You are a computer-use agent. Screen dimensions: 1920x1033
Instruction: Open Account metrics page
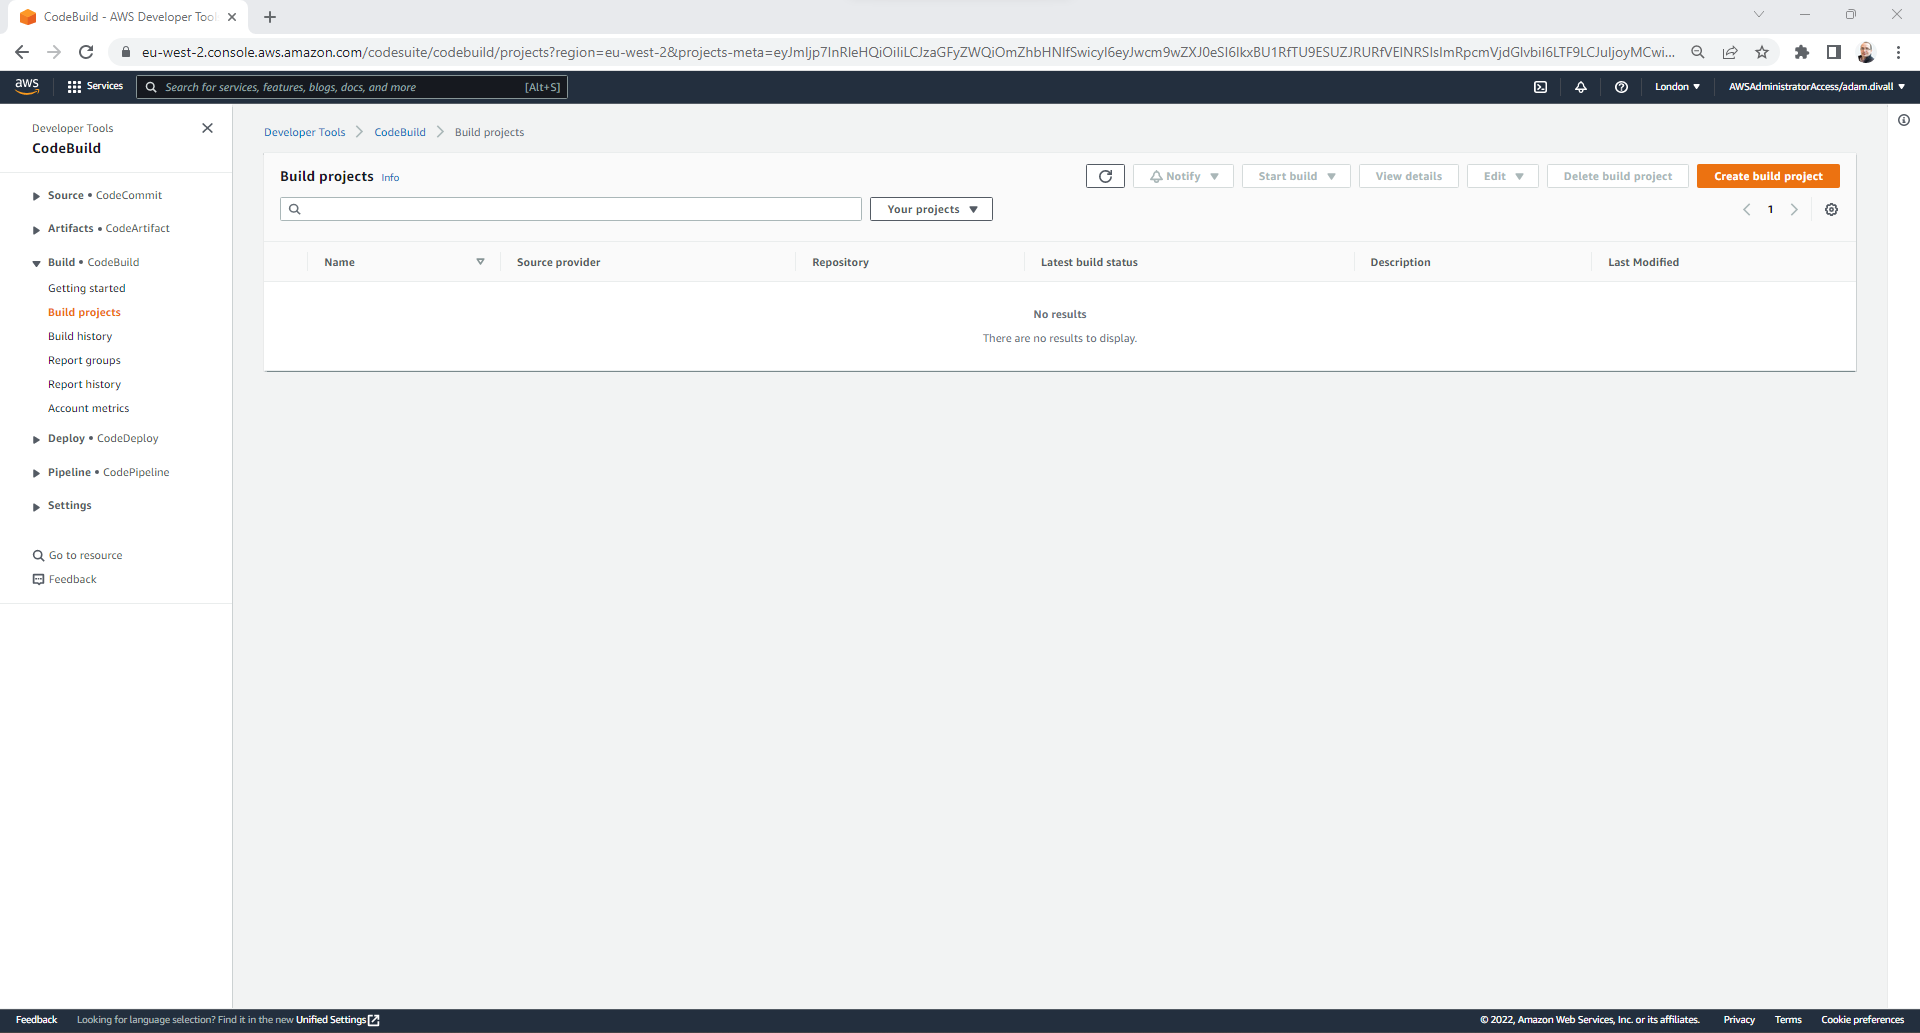[x=88, y=408]
